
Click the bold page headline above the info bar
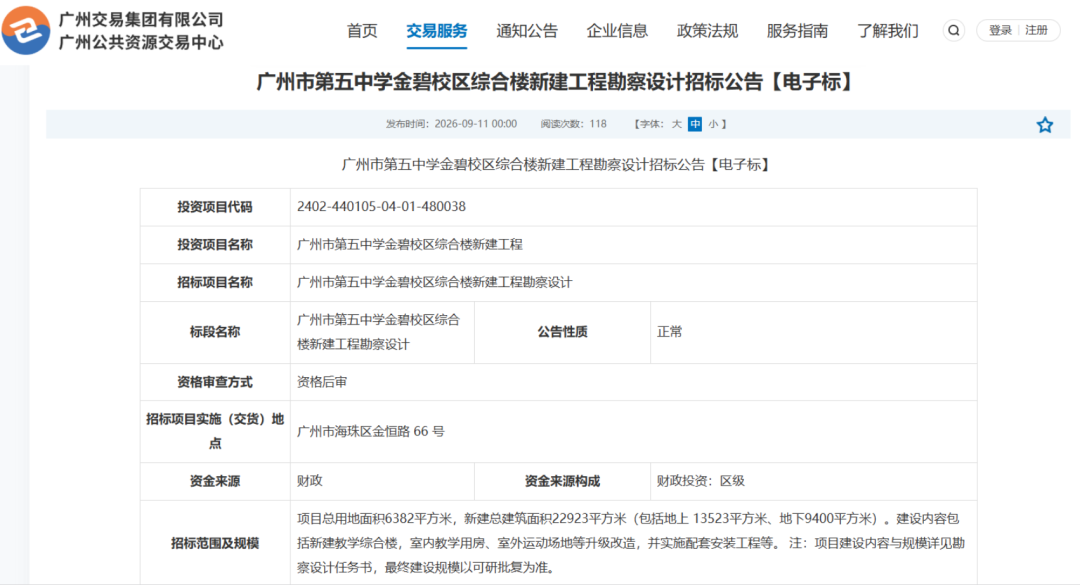point(554,82)
